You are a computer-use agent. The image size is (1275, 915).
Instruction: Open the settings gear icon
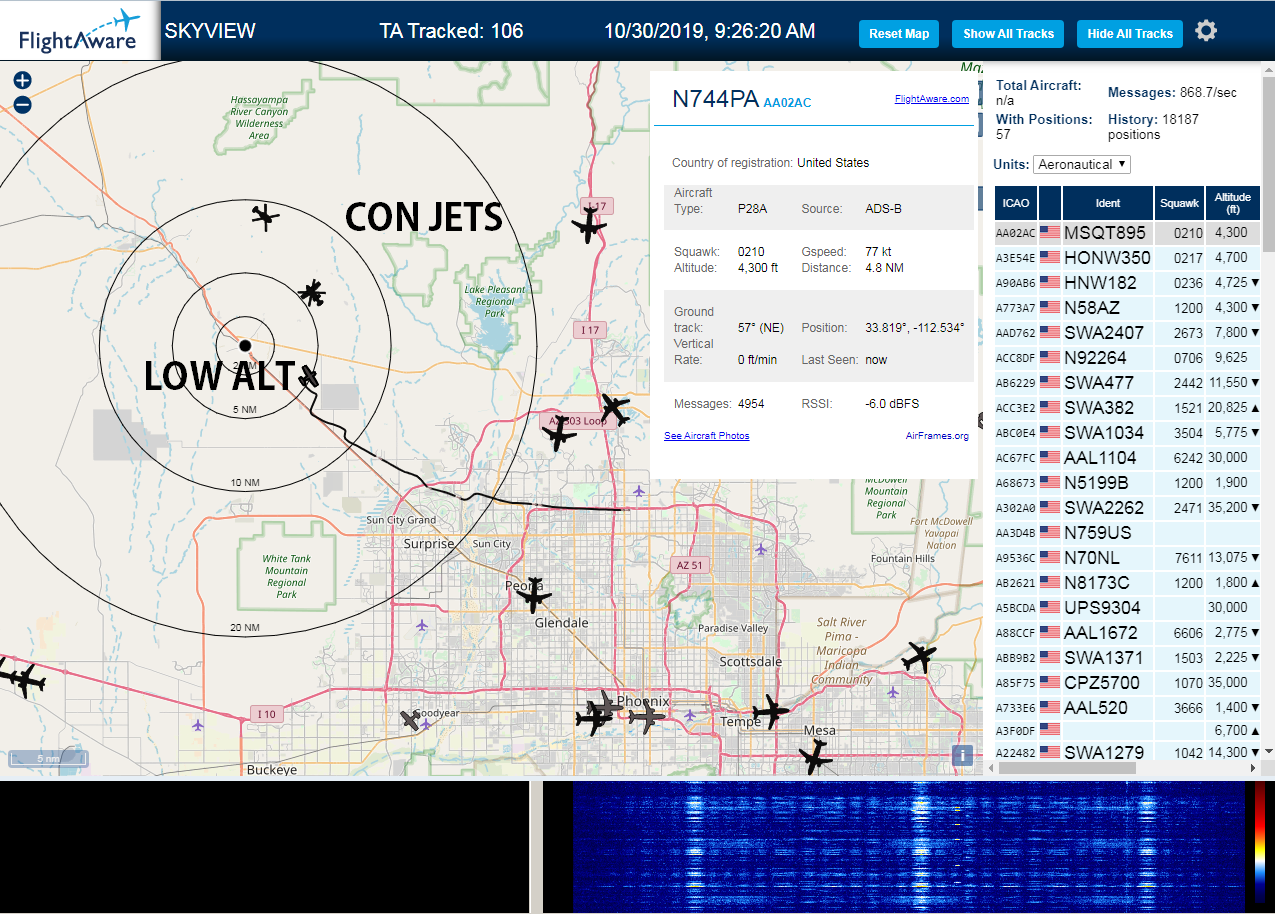pyautogui.click(x=1206, y=31)
